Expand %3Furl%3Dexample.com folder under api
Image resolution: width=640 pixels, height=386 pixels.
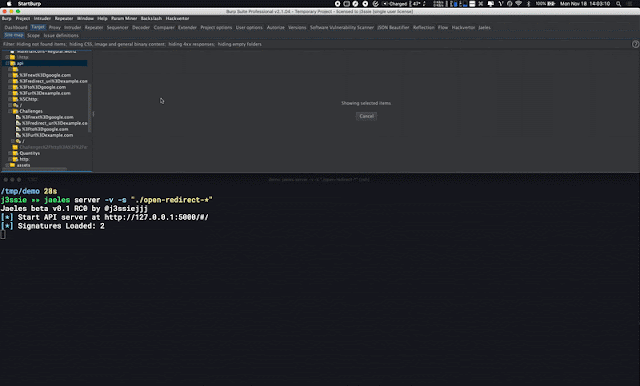[10, 93]
